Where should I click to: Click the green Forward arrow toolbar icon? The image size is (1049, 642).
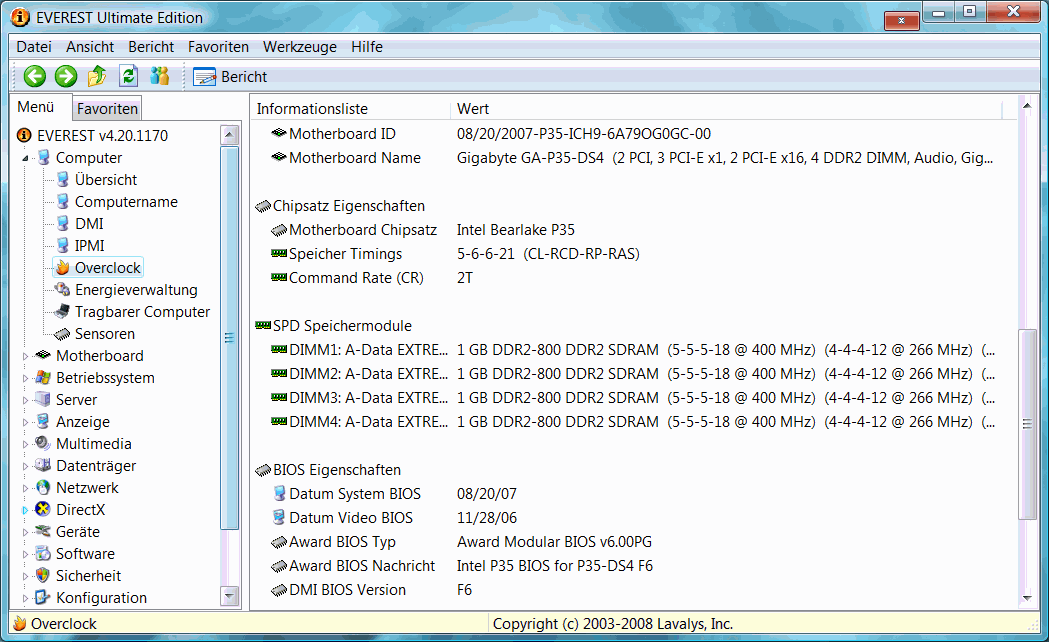[x=66, y=77]
